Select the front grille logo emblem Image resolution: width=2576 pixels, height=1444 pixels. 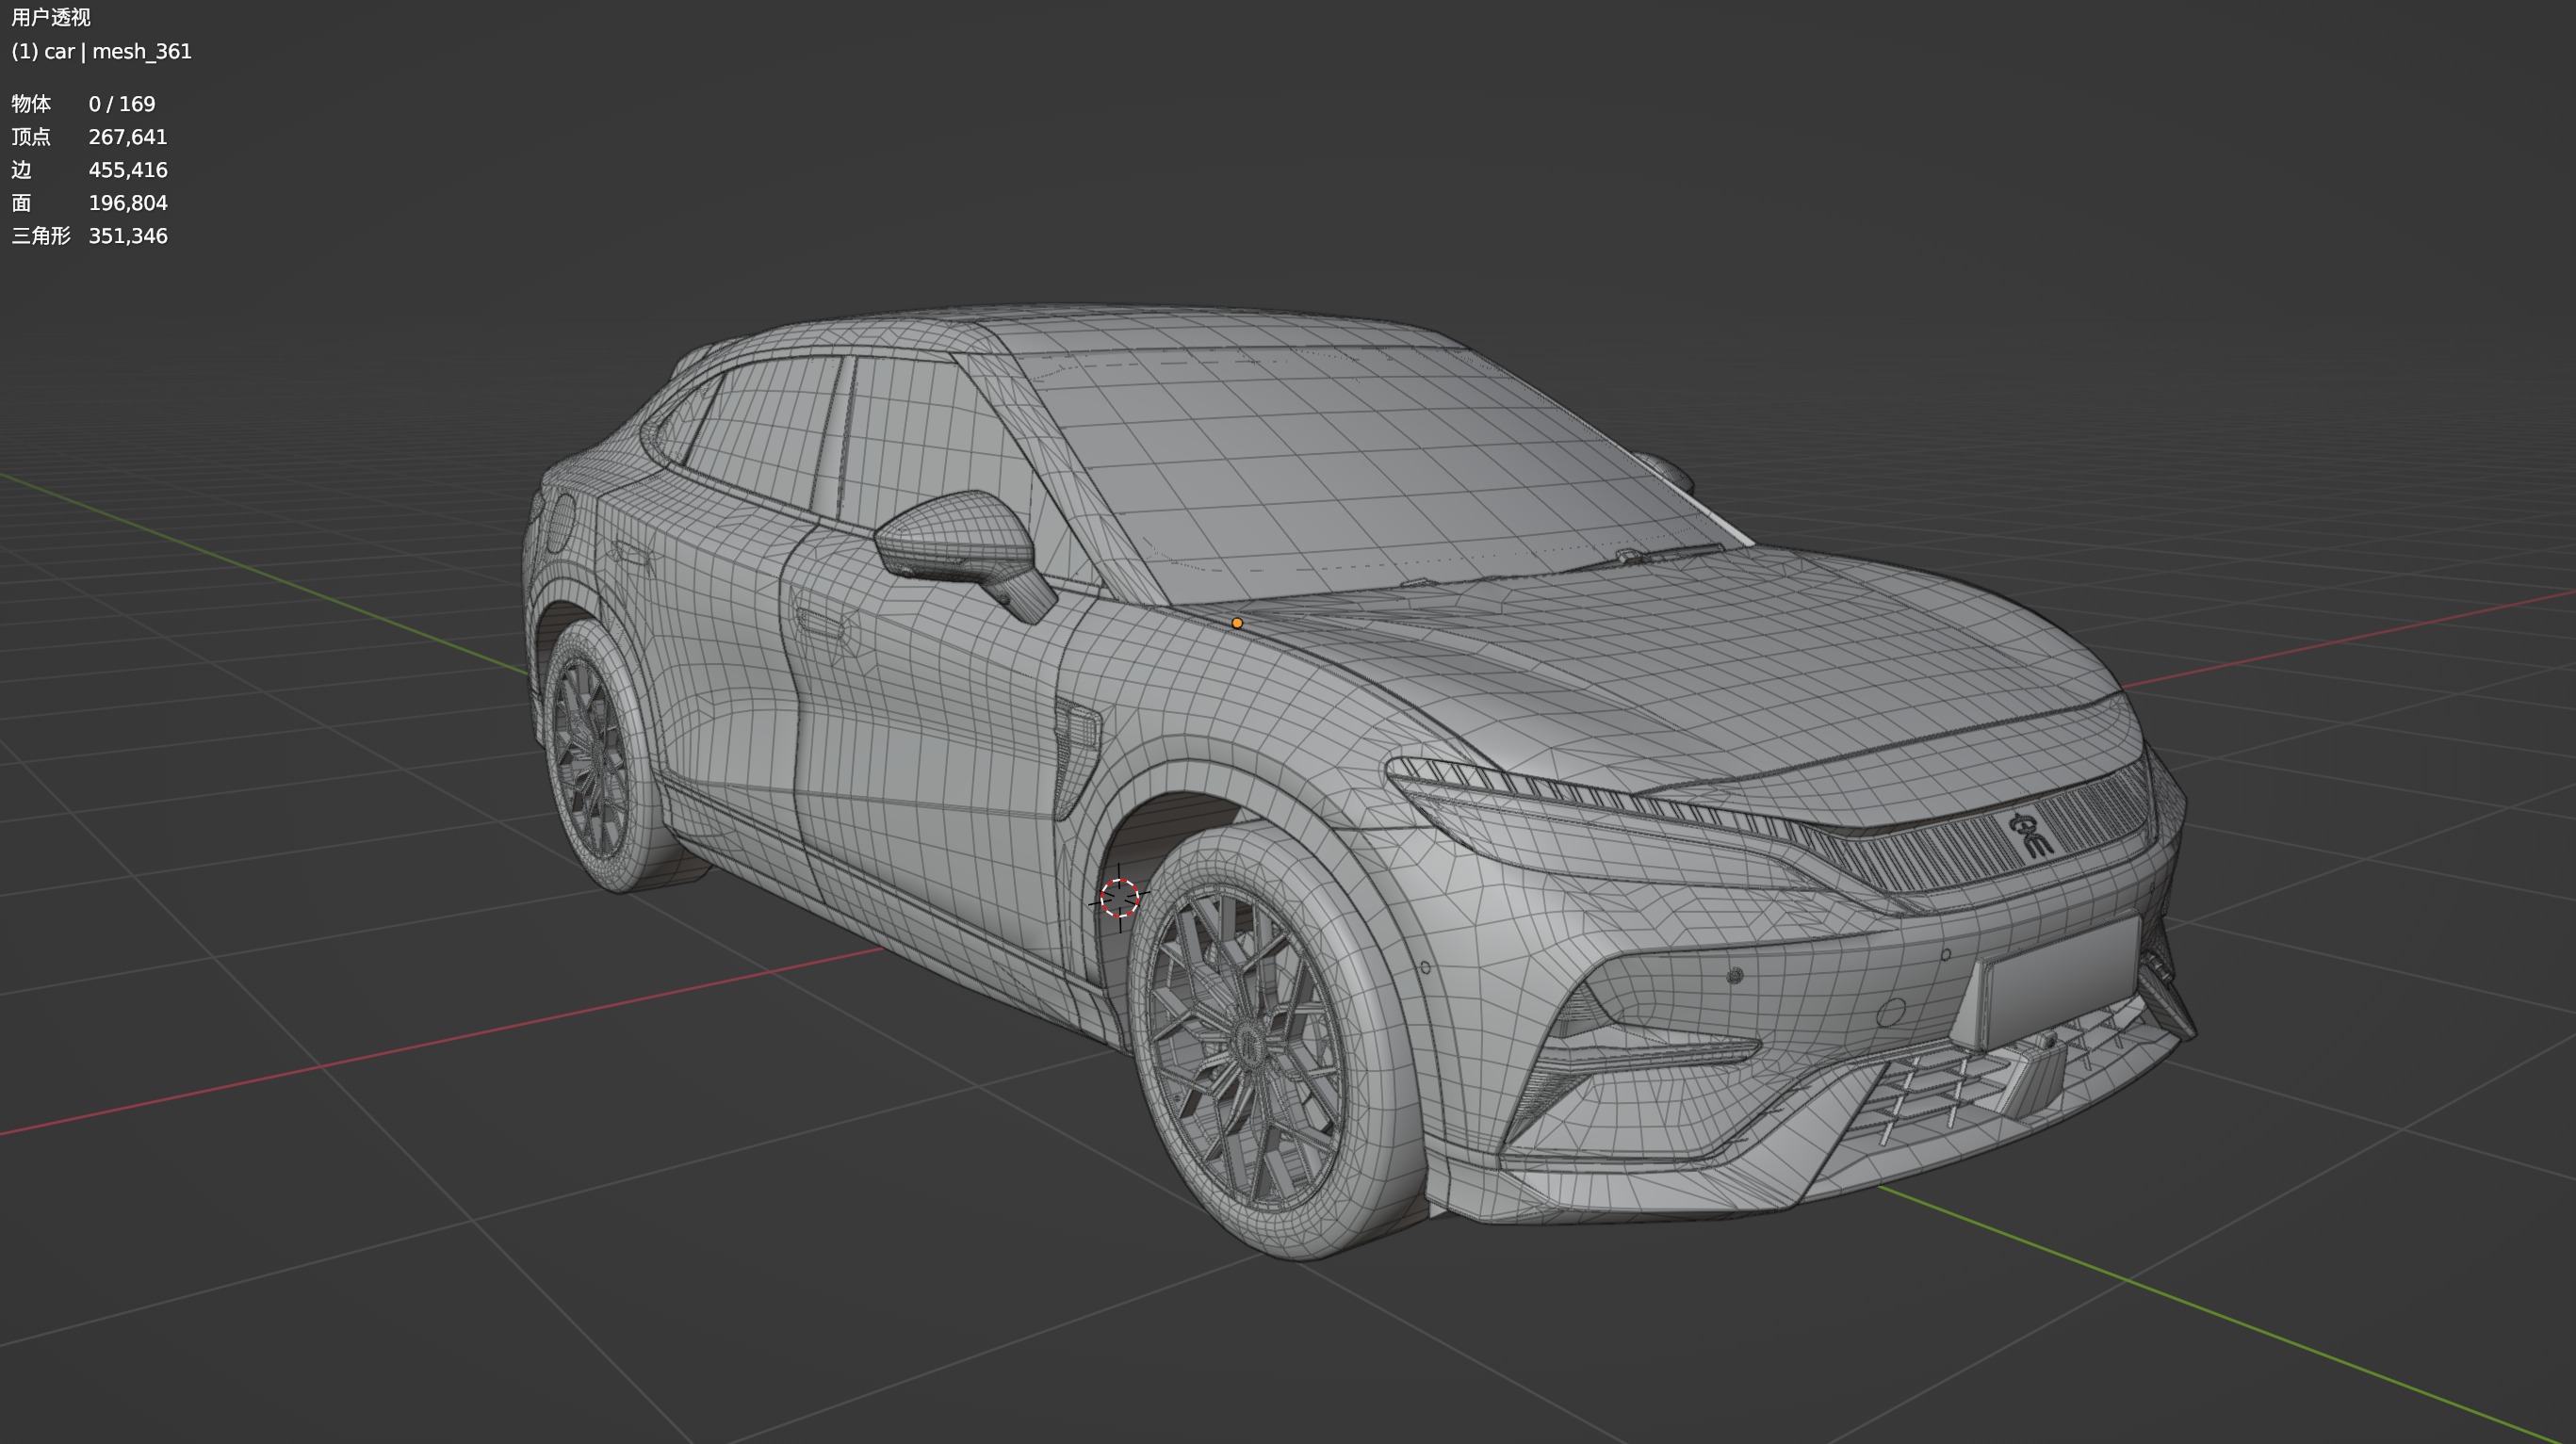[x=2031, y=835]
